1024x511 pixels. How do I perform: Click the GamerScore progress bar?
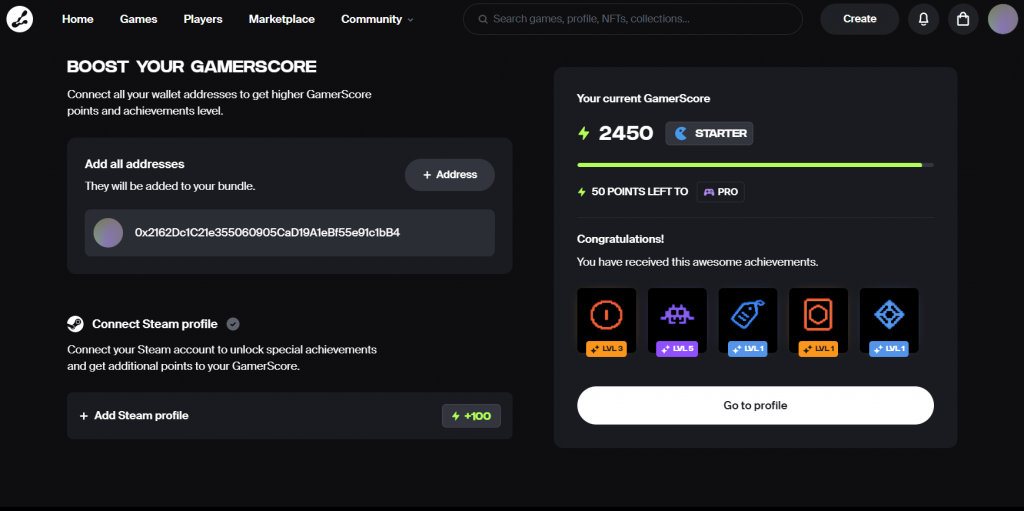755,165
